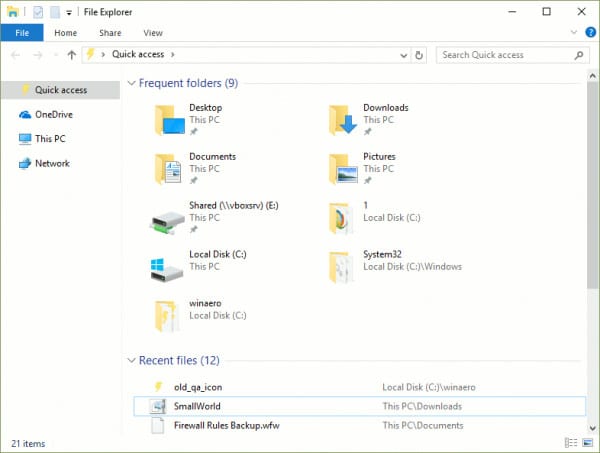
Task: Select the Desktop folder icon
Action: coord(170,120)
